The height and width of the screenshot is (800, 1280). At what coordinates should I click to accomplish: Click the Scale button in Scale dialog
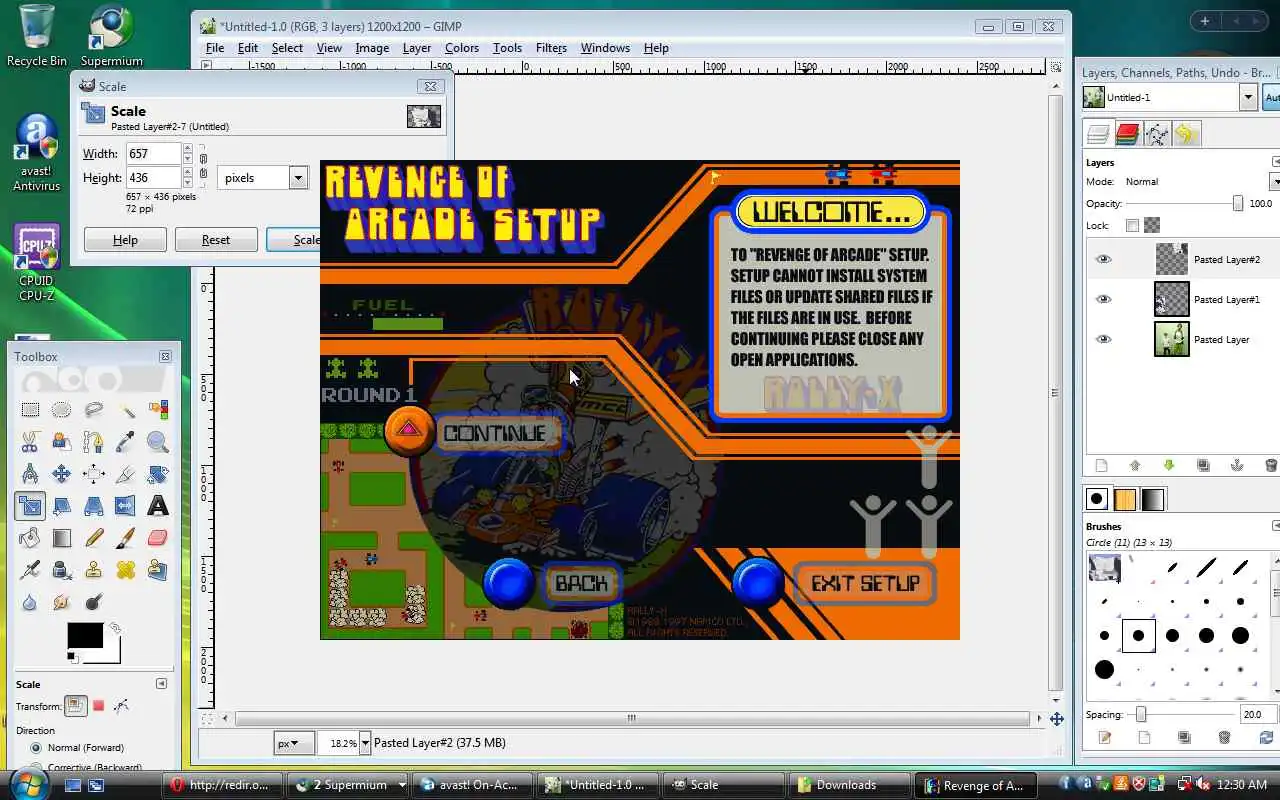coord(294,240)
